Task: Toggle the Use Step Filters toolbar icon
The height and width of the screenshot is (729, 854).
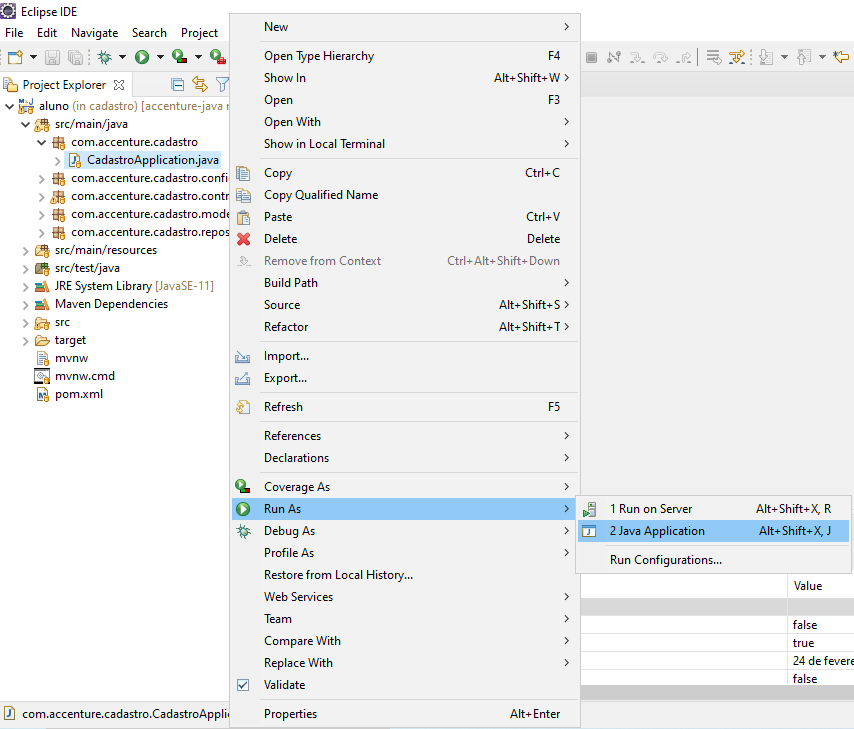Action: tap(737, 57)
